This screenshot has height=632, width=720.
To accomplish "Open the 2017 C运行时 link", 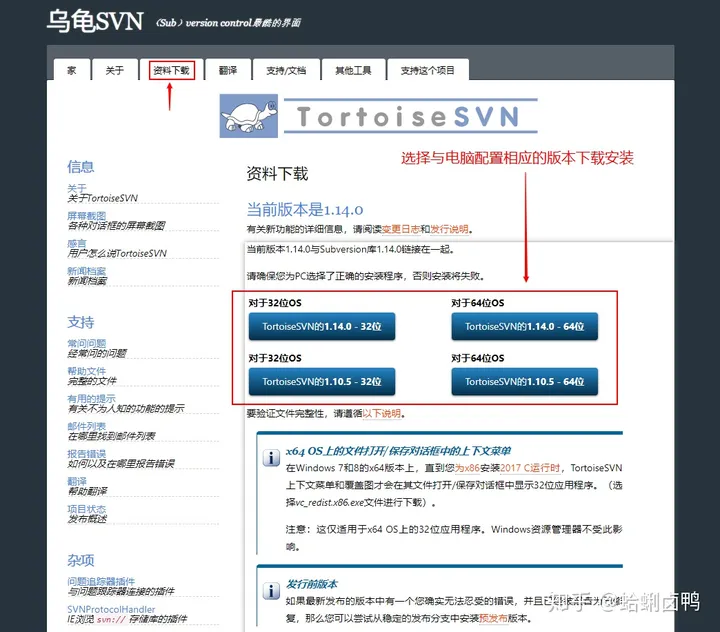I will tap(530, 468).
